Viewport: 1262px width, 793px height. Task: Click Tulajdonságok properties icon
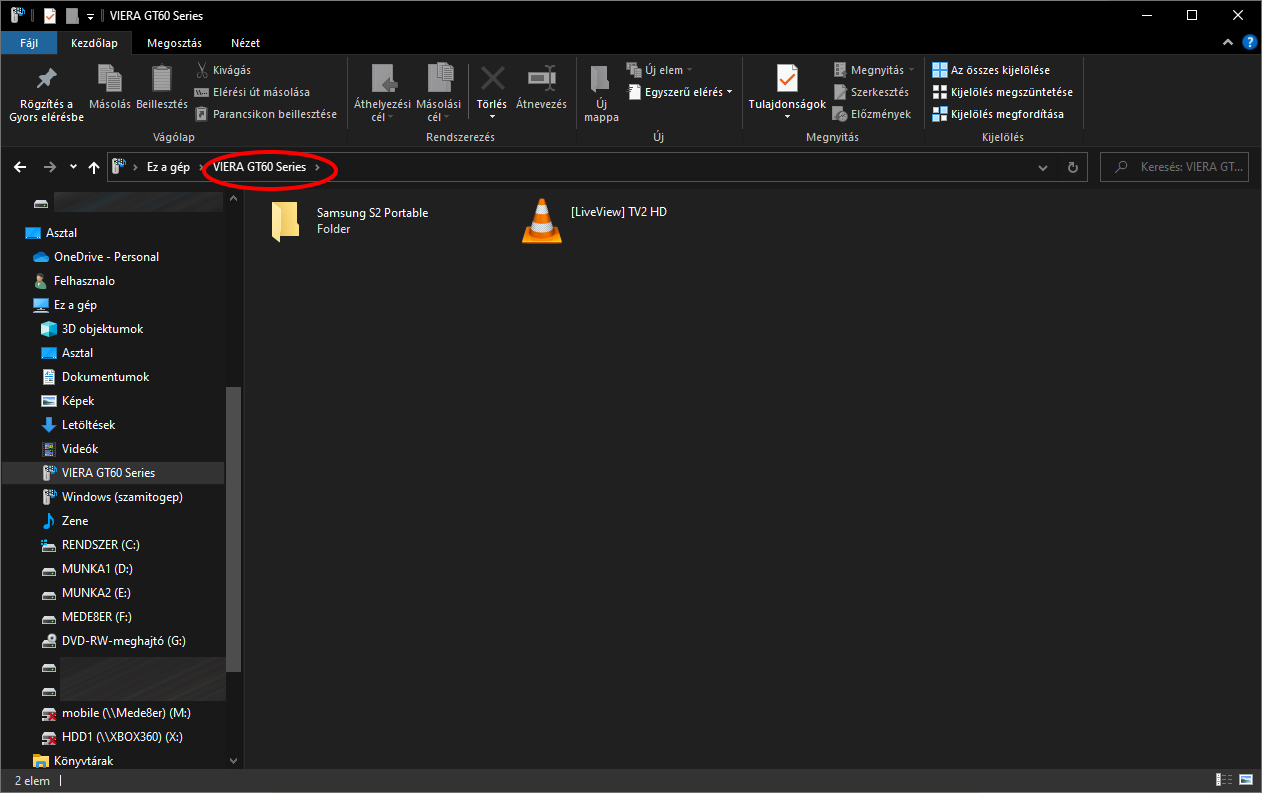(787, 80)
